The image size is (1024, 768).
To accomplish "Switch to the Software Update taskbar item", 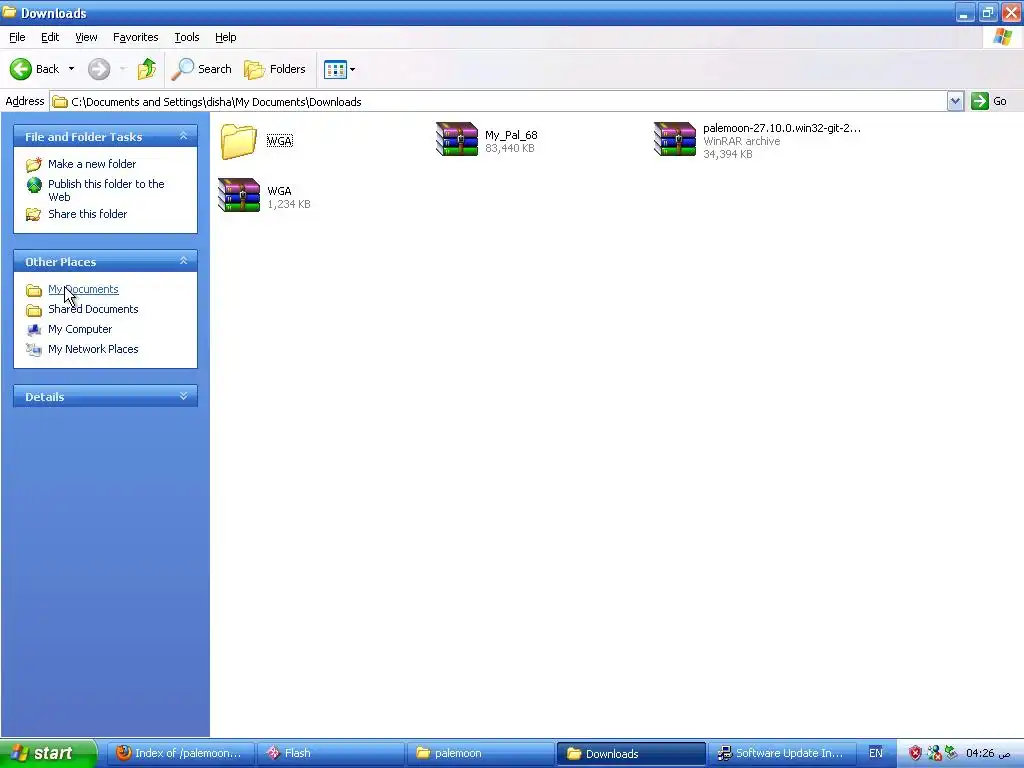I will pyautogui.click(x=780, y=753).
